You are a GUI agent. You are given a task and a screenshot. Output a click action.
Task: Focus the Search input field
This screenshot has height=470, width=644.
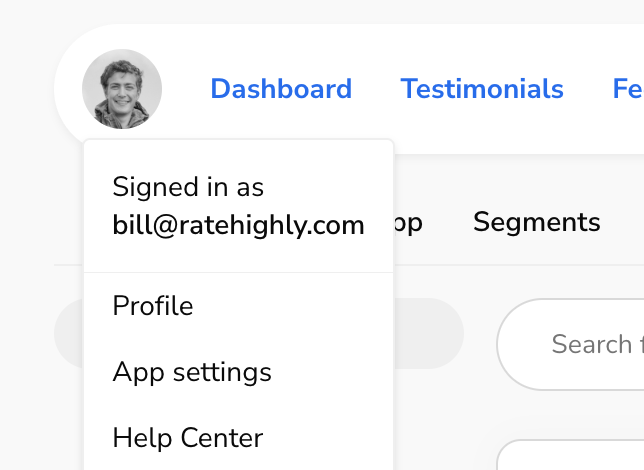click(590, 345)
